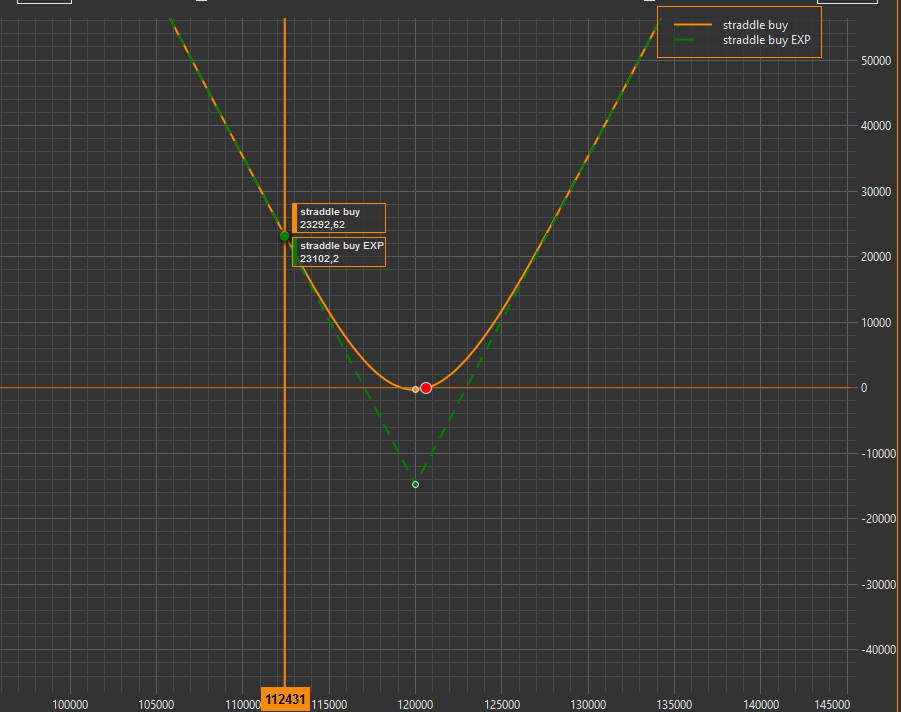This screenshot has width=901, height=712.
Task: Click the x-axis label 115000
Action: point(329,705)
